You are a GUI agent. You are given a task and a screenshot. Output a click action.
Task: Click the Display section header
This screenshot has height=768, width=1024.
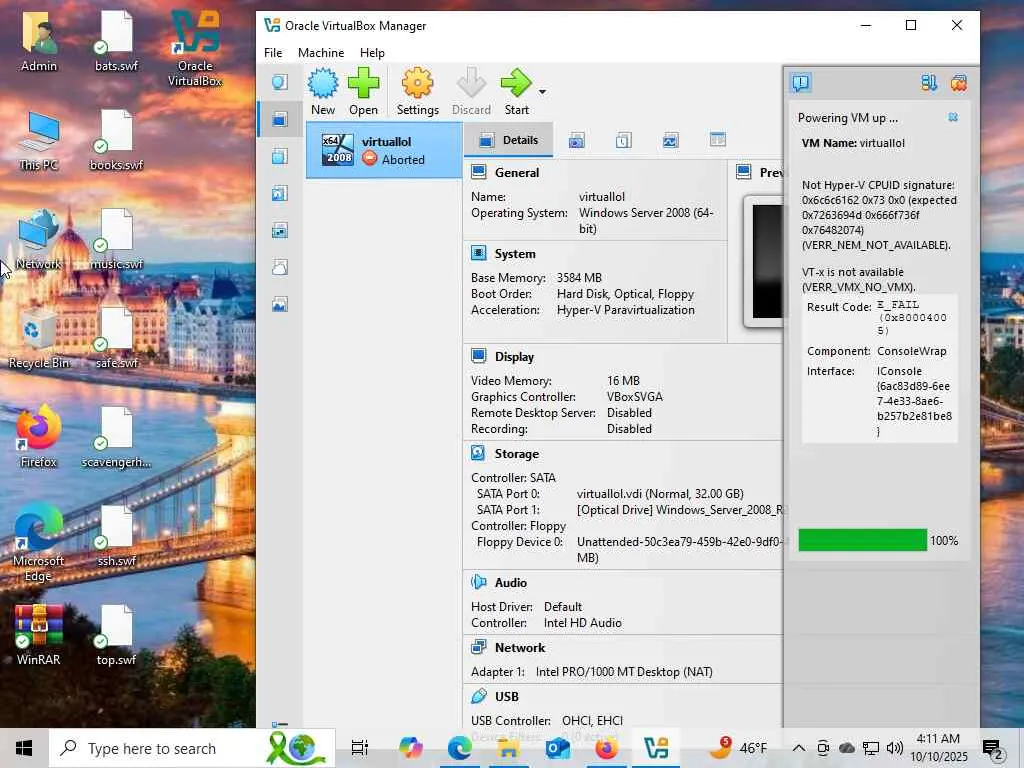click(x=514, y=357)
